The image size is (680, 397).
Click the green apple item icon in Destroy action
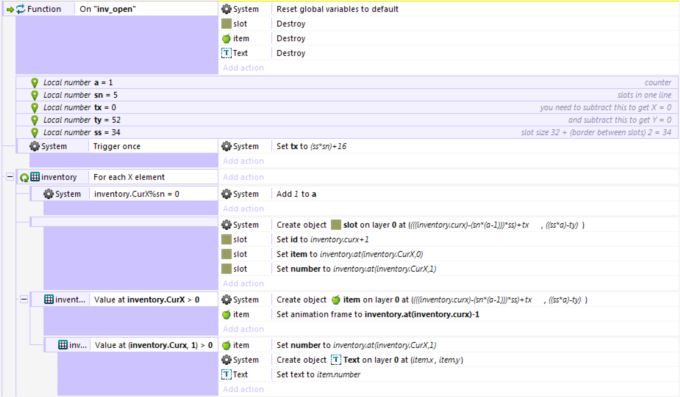click(226, 39)
